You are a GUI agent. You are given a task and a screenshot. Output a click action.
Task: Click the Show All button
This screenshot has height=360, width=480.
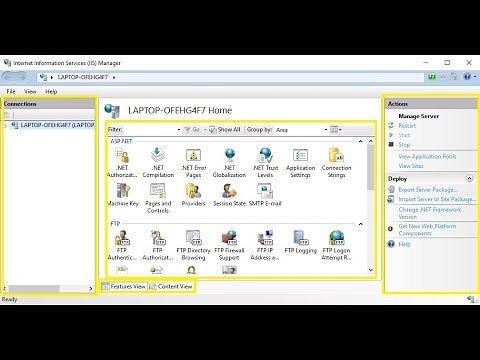225,130
